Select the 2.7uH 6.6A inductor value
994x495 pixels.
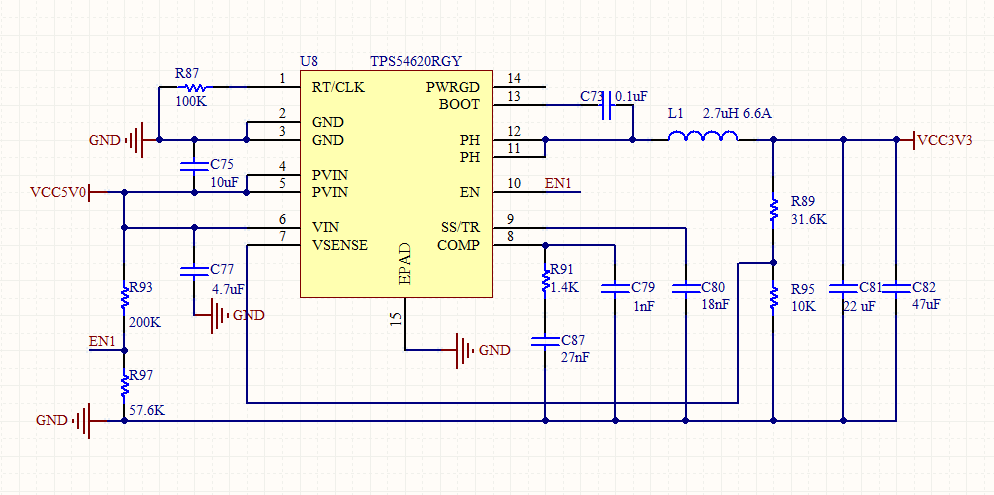pos(737,114)
